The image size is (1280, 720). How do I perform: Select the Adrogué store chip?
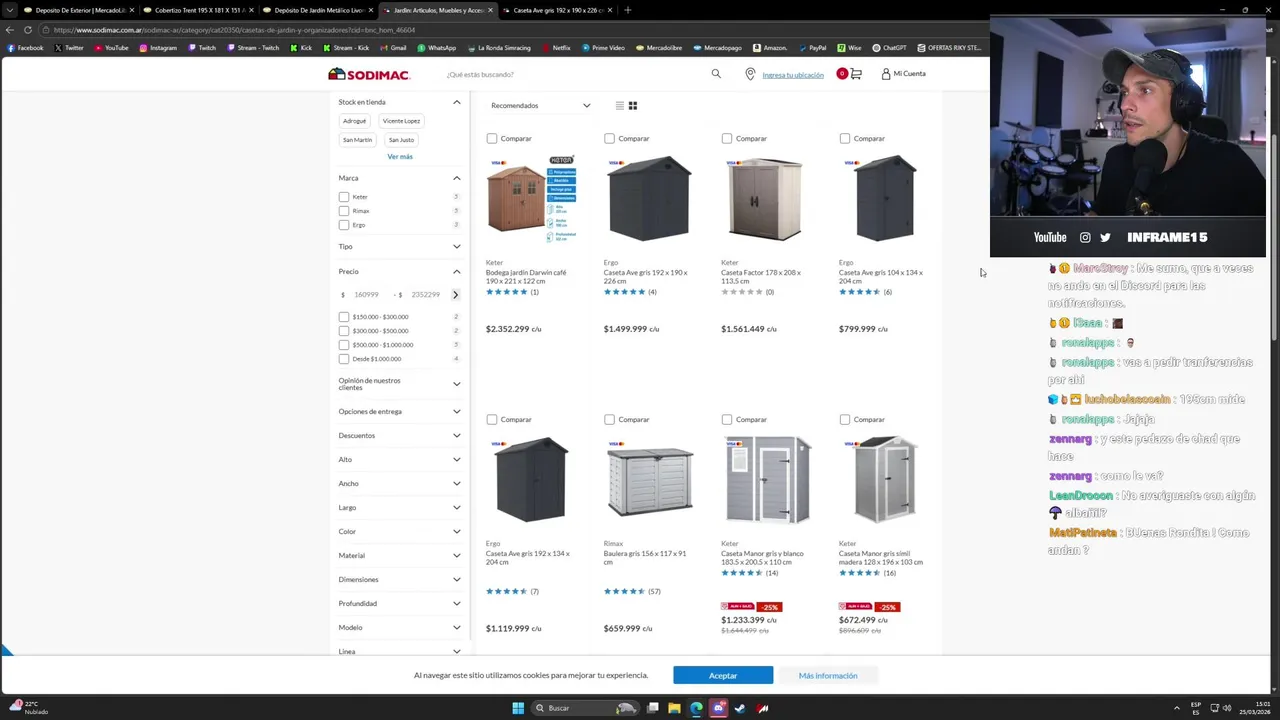pos(355,121)
